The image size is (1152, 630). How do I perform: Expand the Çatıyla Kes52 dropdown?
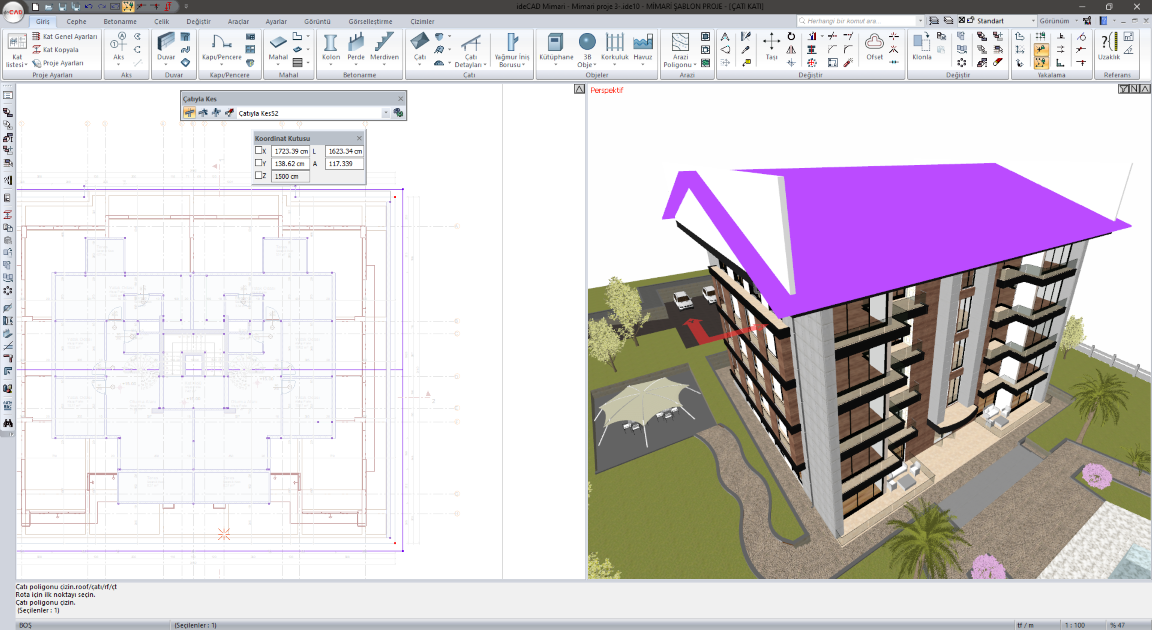point(386,113)
